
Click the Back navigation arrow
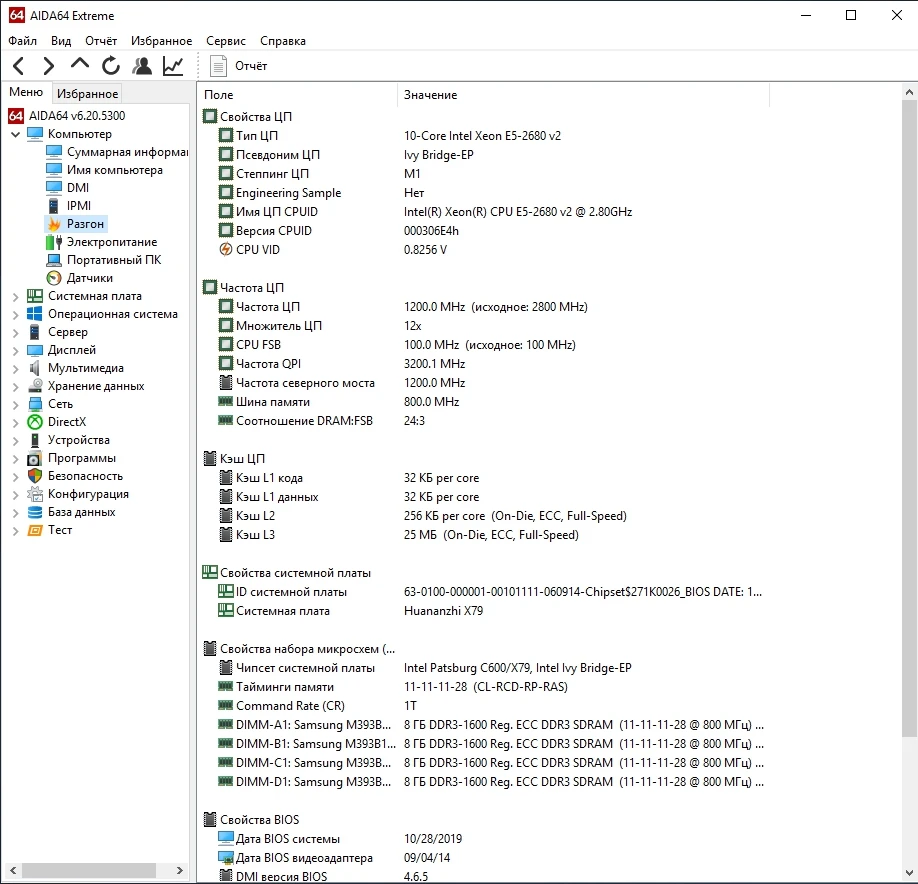click(19, 66)
